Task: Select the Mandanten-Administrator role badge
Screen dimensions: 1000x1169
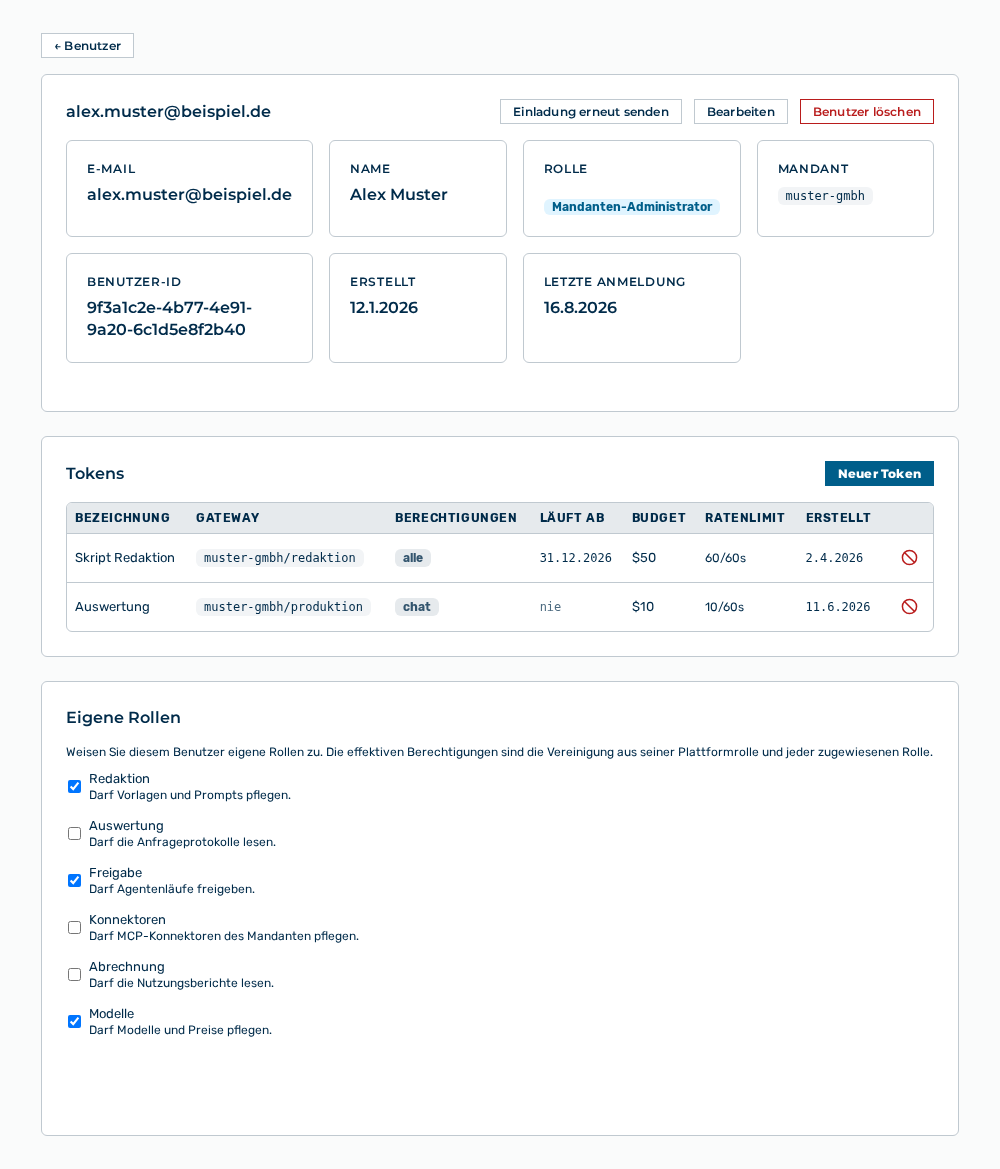Action: pos(632,207)
